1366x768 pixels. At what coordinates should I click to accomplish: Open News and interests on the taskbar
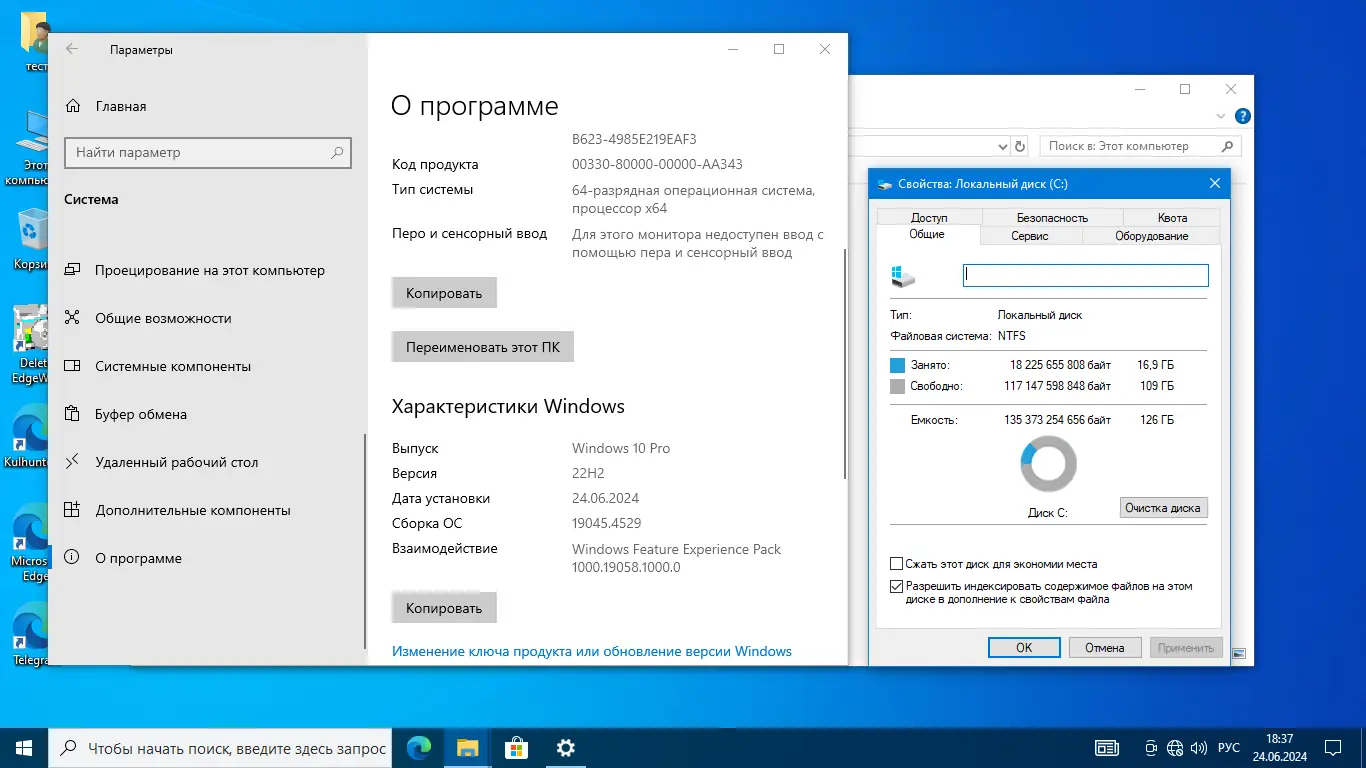pyautogui.click(x=1106, y=748)
